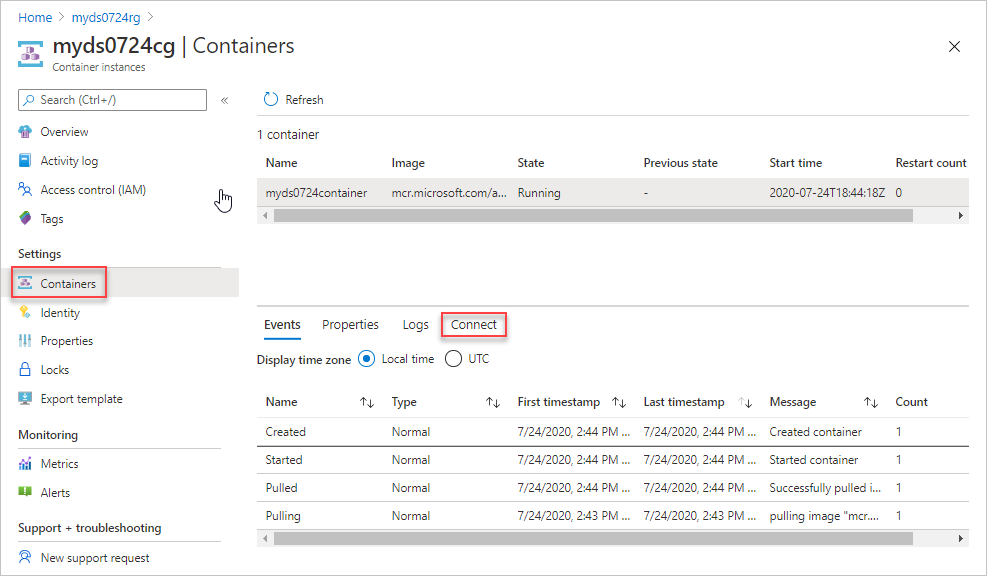Open the Overview page

62,131
